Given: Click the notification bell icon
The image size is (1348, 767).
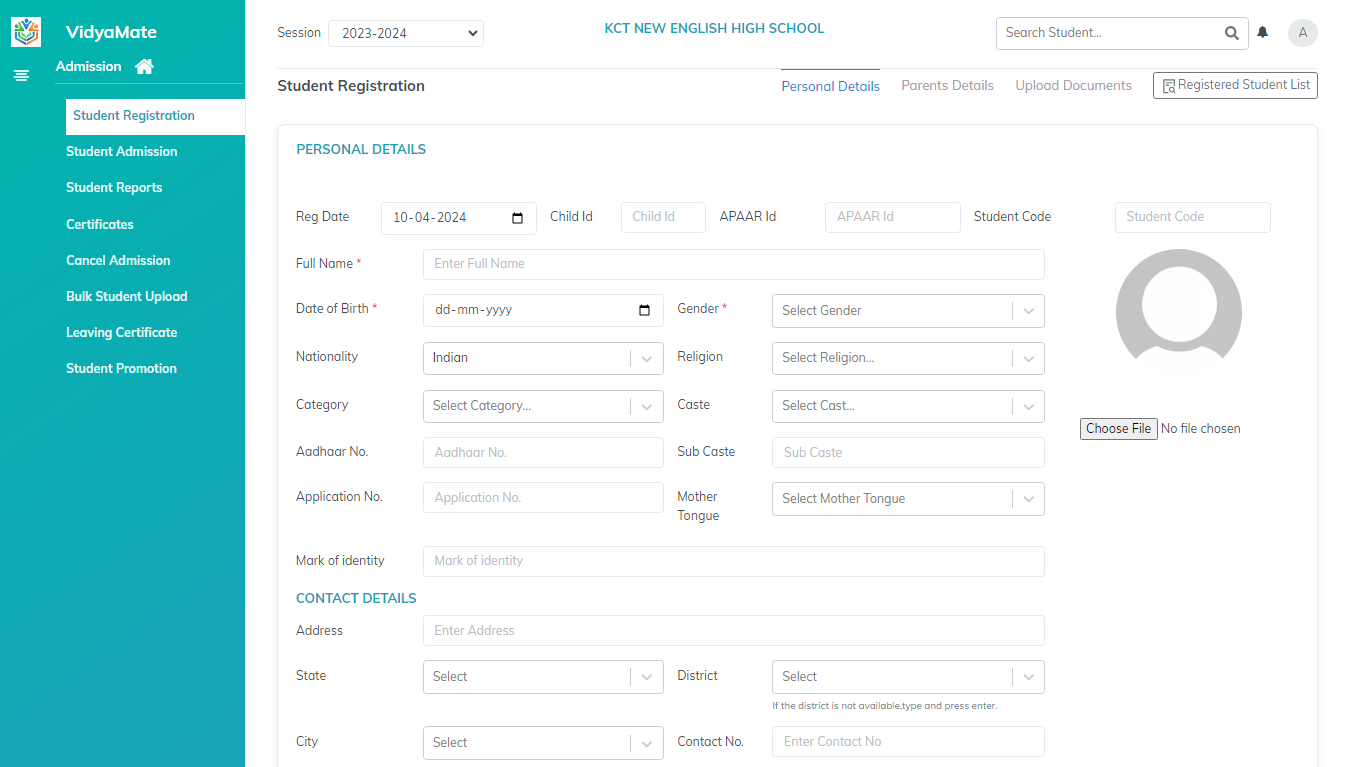Looking at the screenshot, I should [1263, 33].
